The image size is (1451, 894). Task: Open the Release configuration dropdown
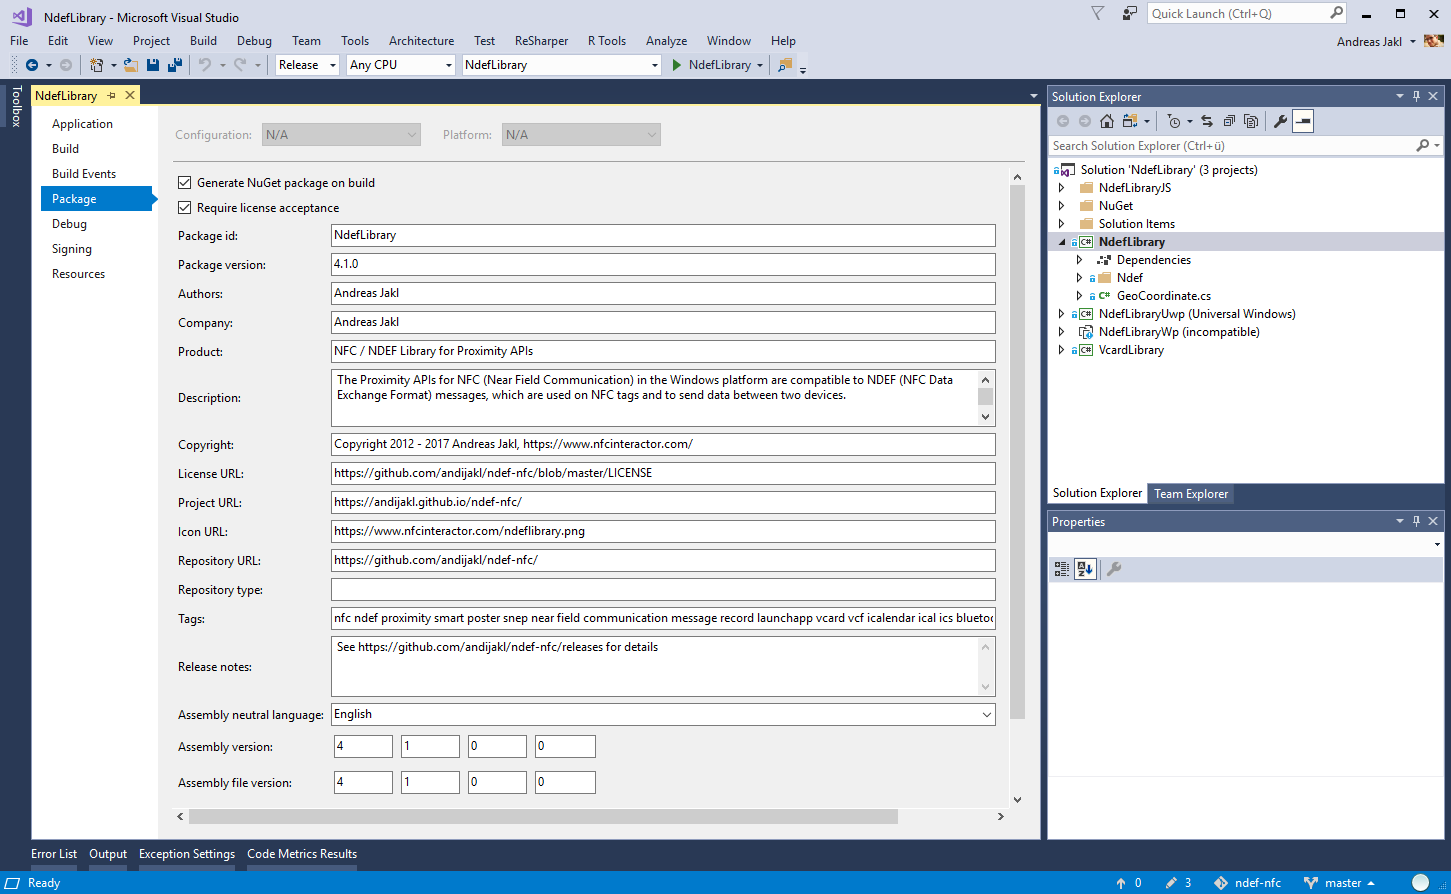[x=308, y=65]
